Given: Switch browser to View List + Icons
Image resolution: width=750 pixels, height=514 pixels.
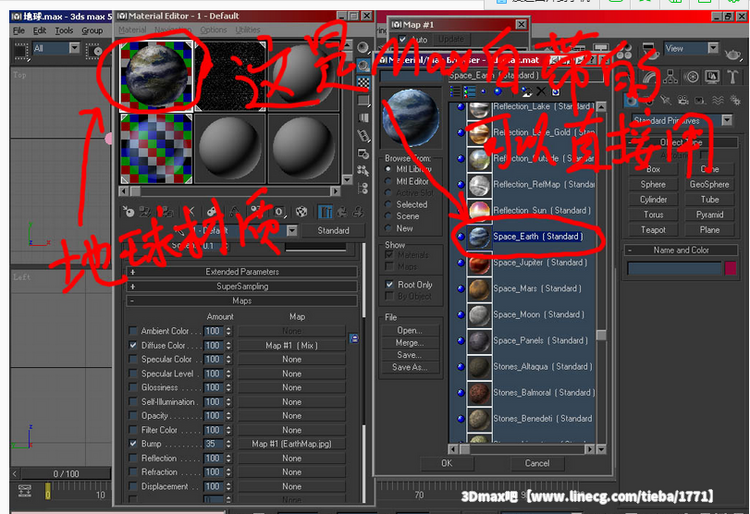Looking at the screenshot, I should pyautogui.click(x=470, y=91).
